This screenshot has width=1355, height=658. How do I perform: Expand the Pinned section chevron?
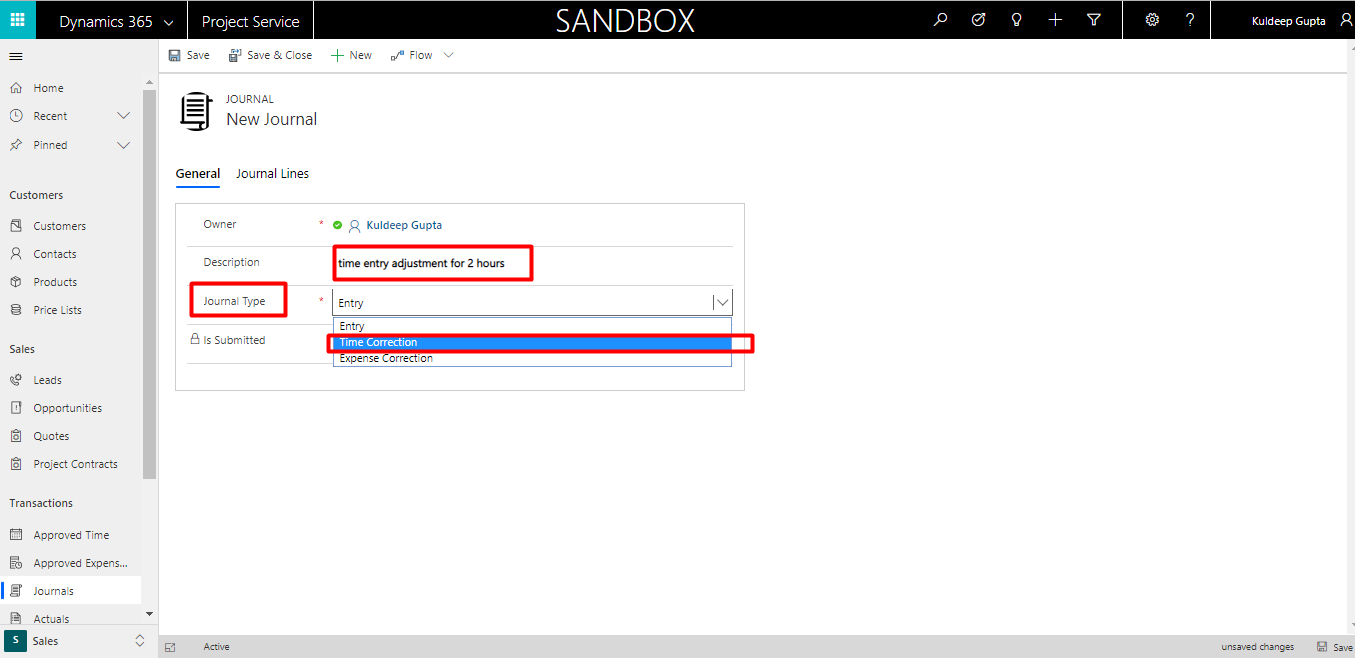point(123,145)
